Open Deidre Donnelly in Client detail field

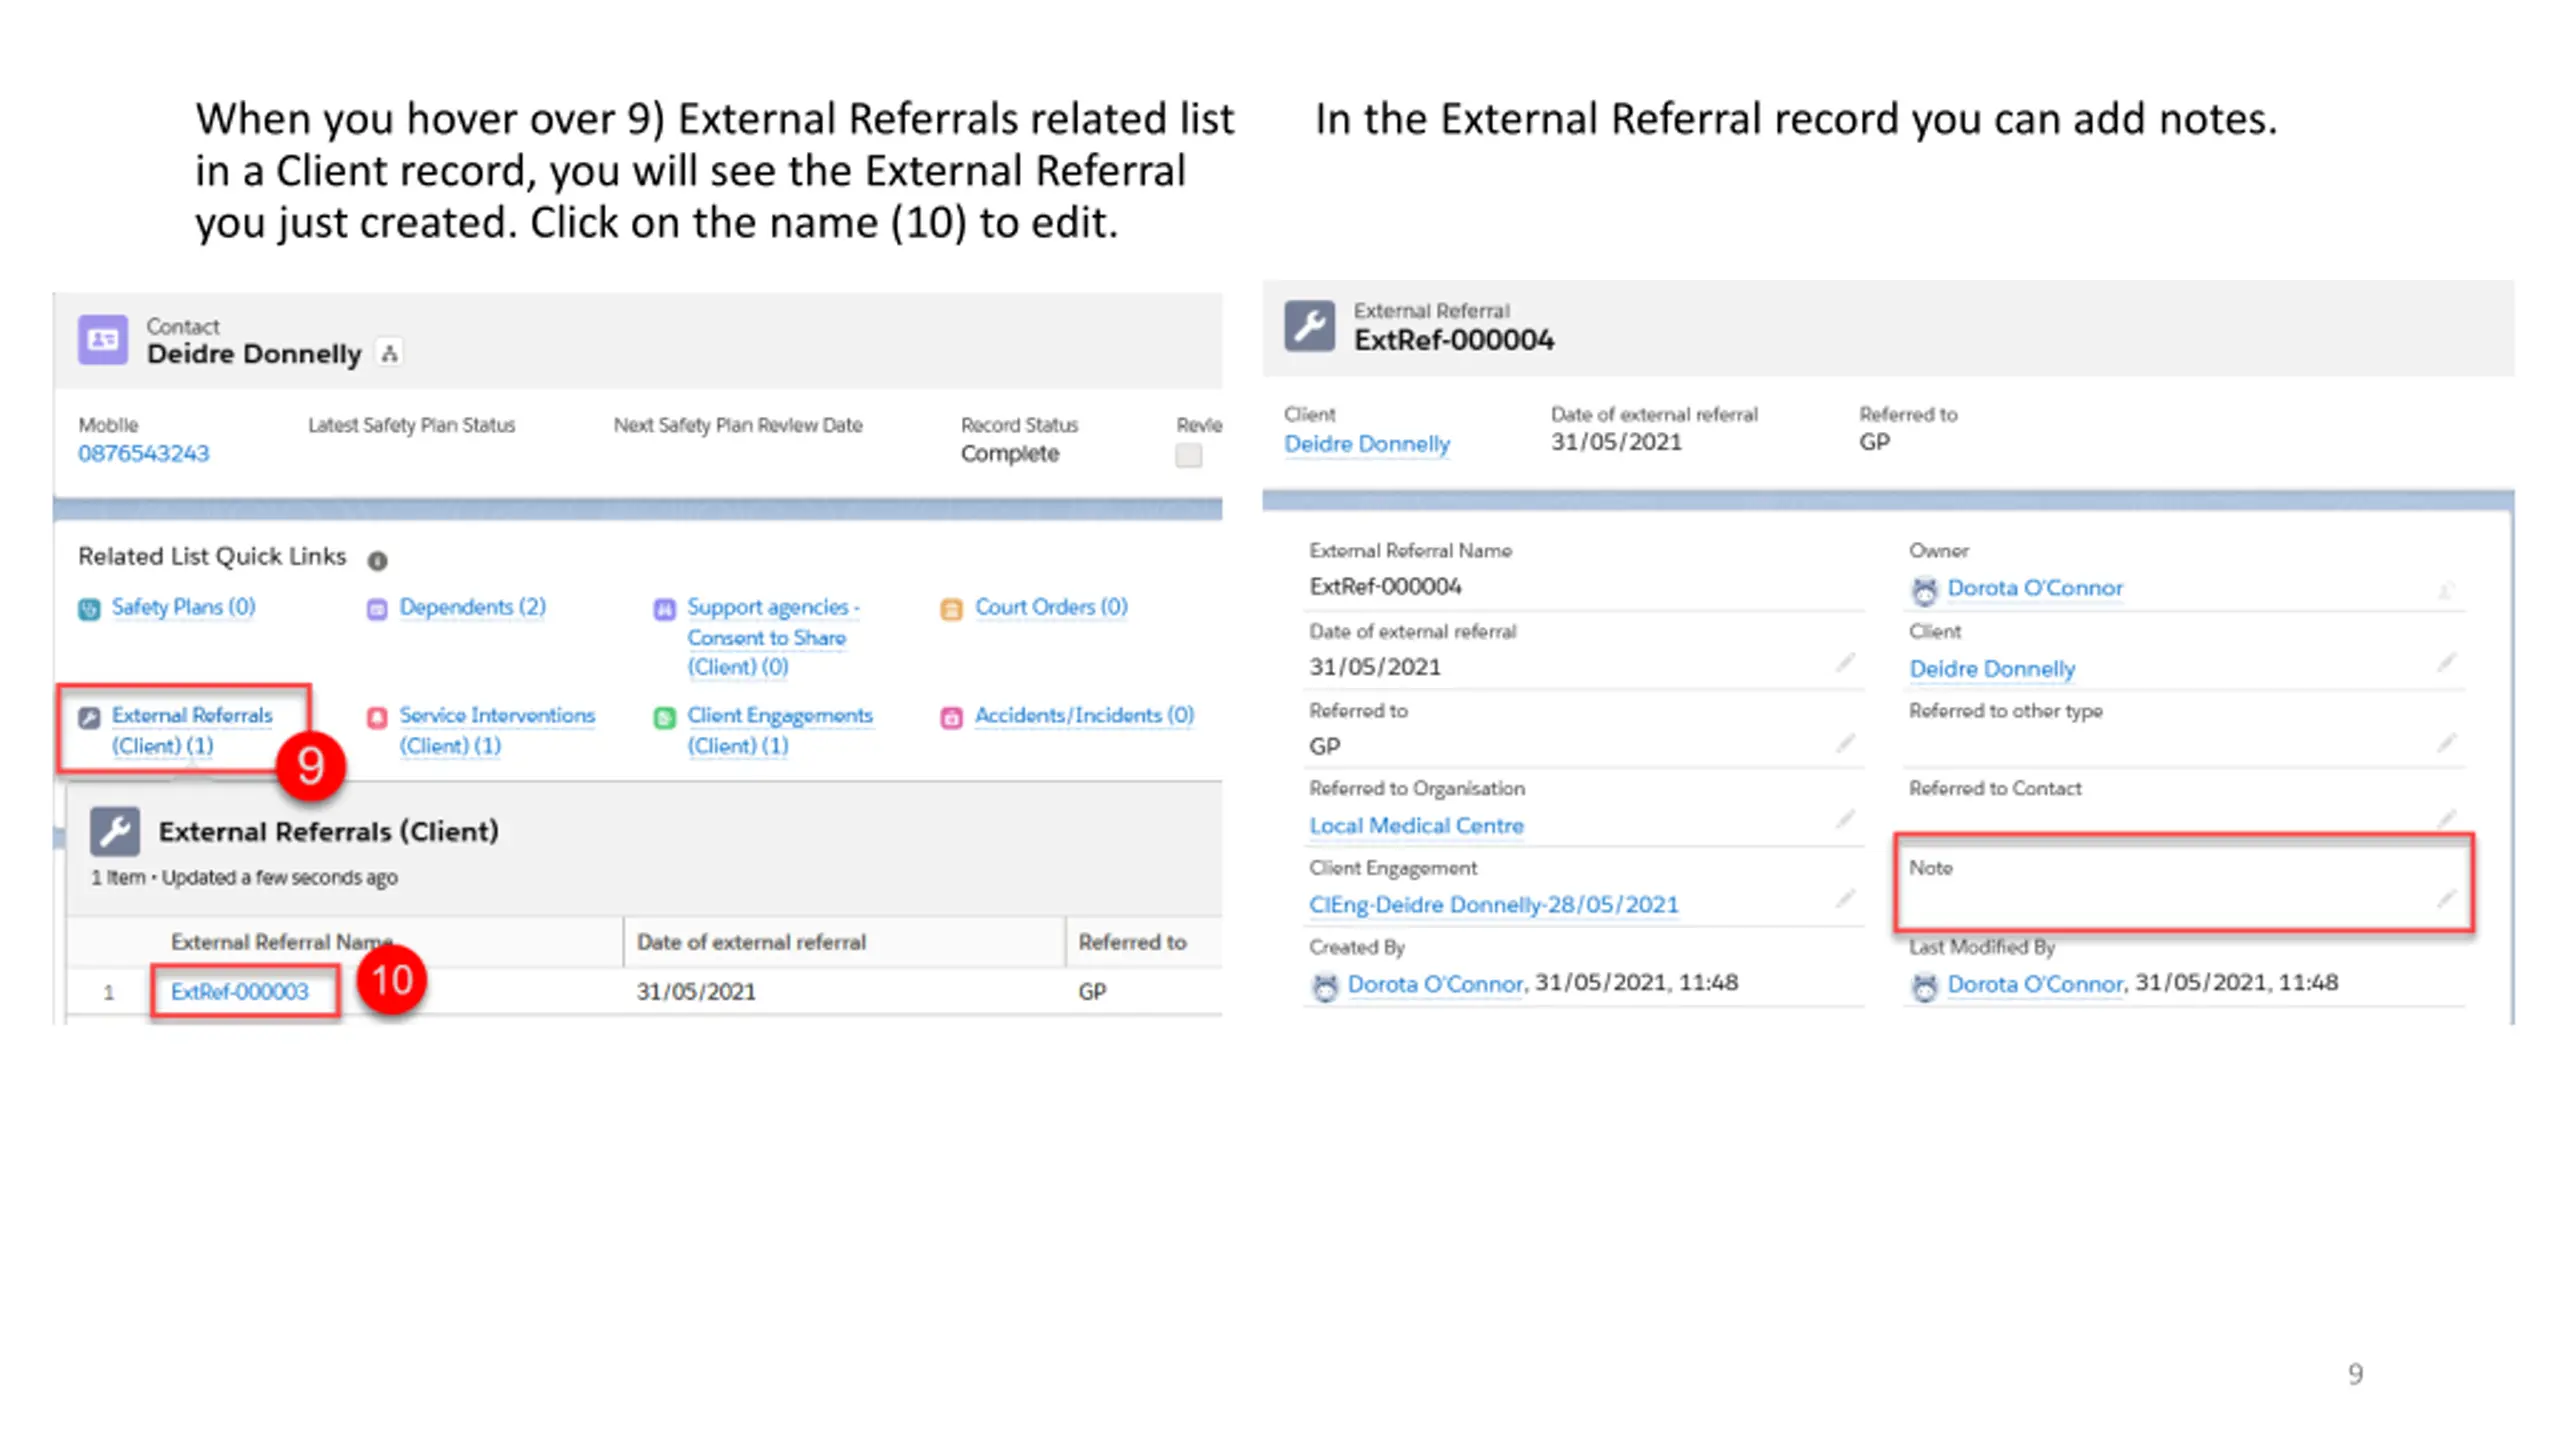pyautogui.click(x=1992, y=669)
